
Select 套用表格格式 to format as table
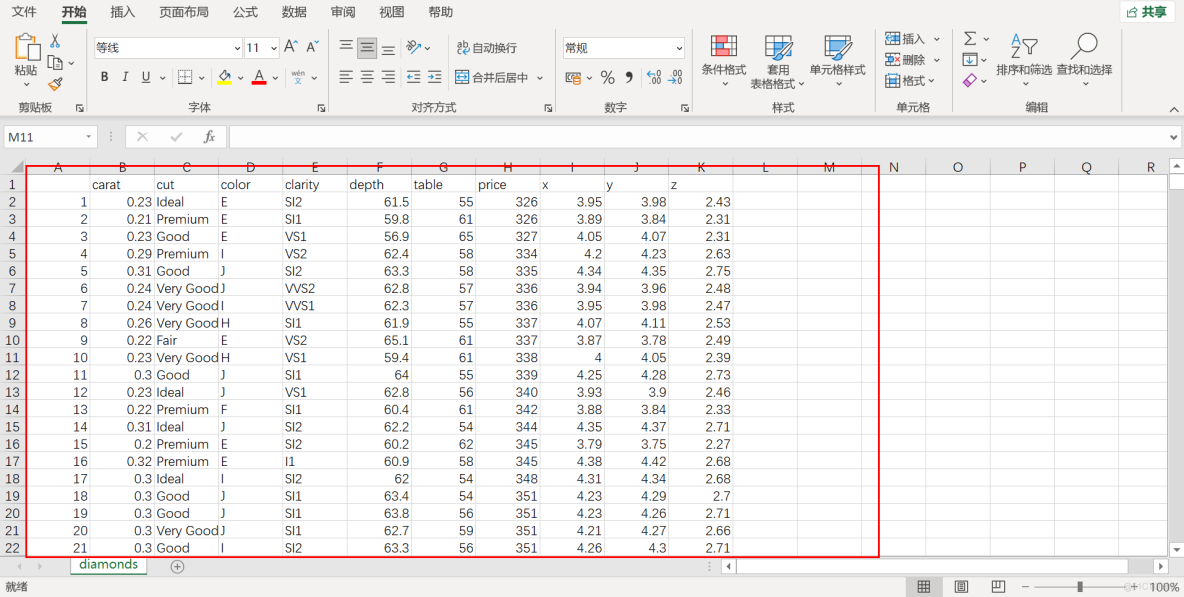pos(778,62)
